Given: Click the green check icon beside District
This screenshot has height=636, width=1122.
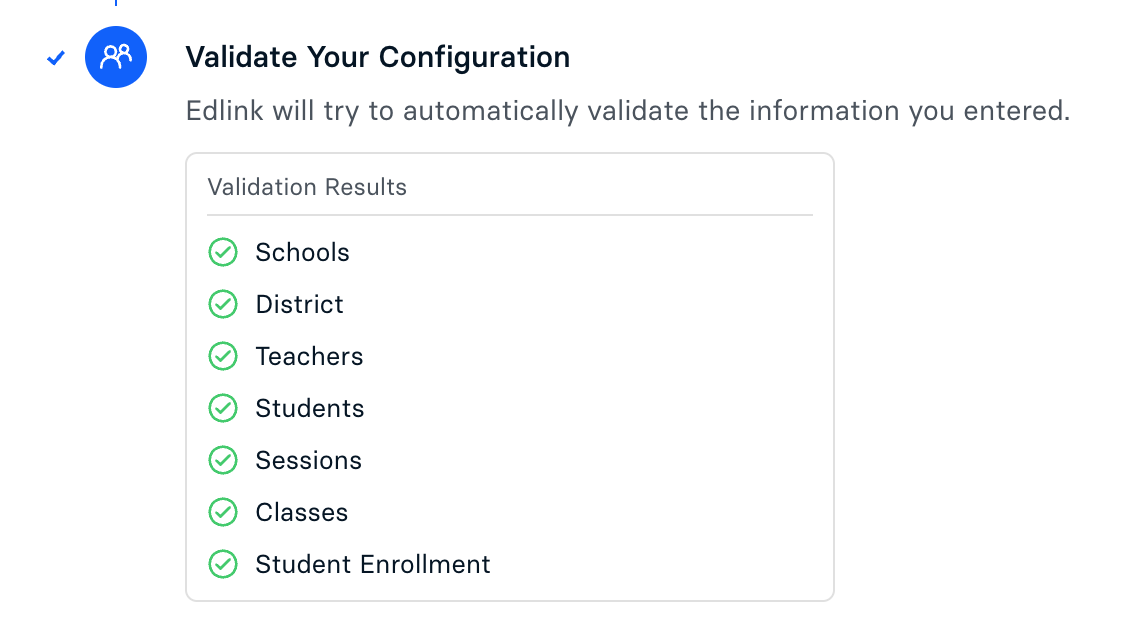Looking at the screenshot, I should pos(222,304).
